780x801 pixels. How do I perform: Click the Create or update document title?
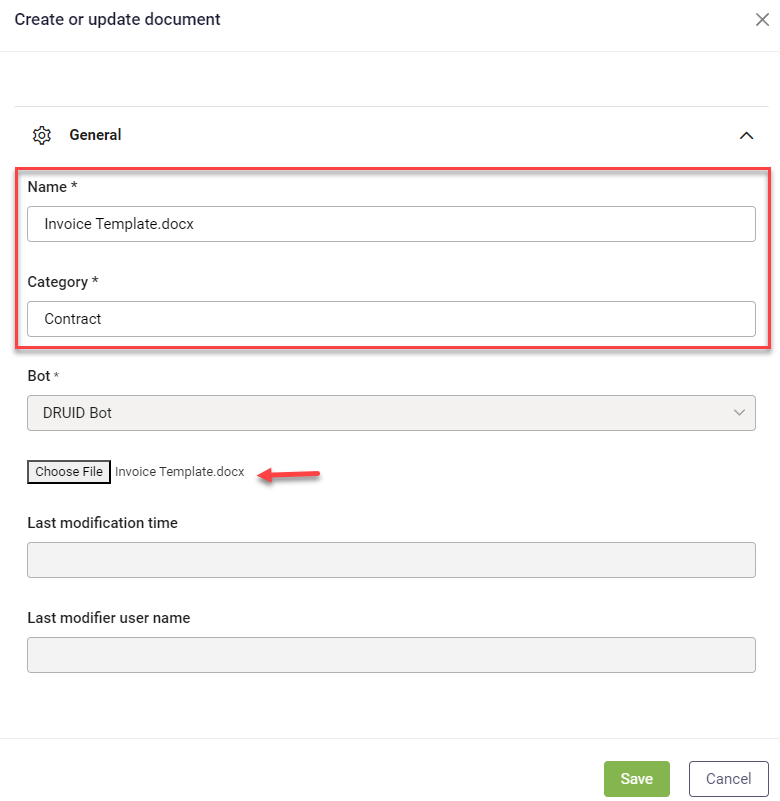tap(117, 20)
